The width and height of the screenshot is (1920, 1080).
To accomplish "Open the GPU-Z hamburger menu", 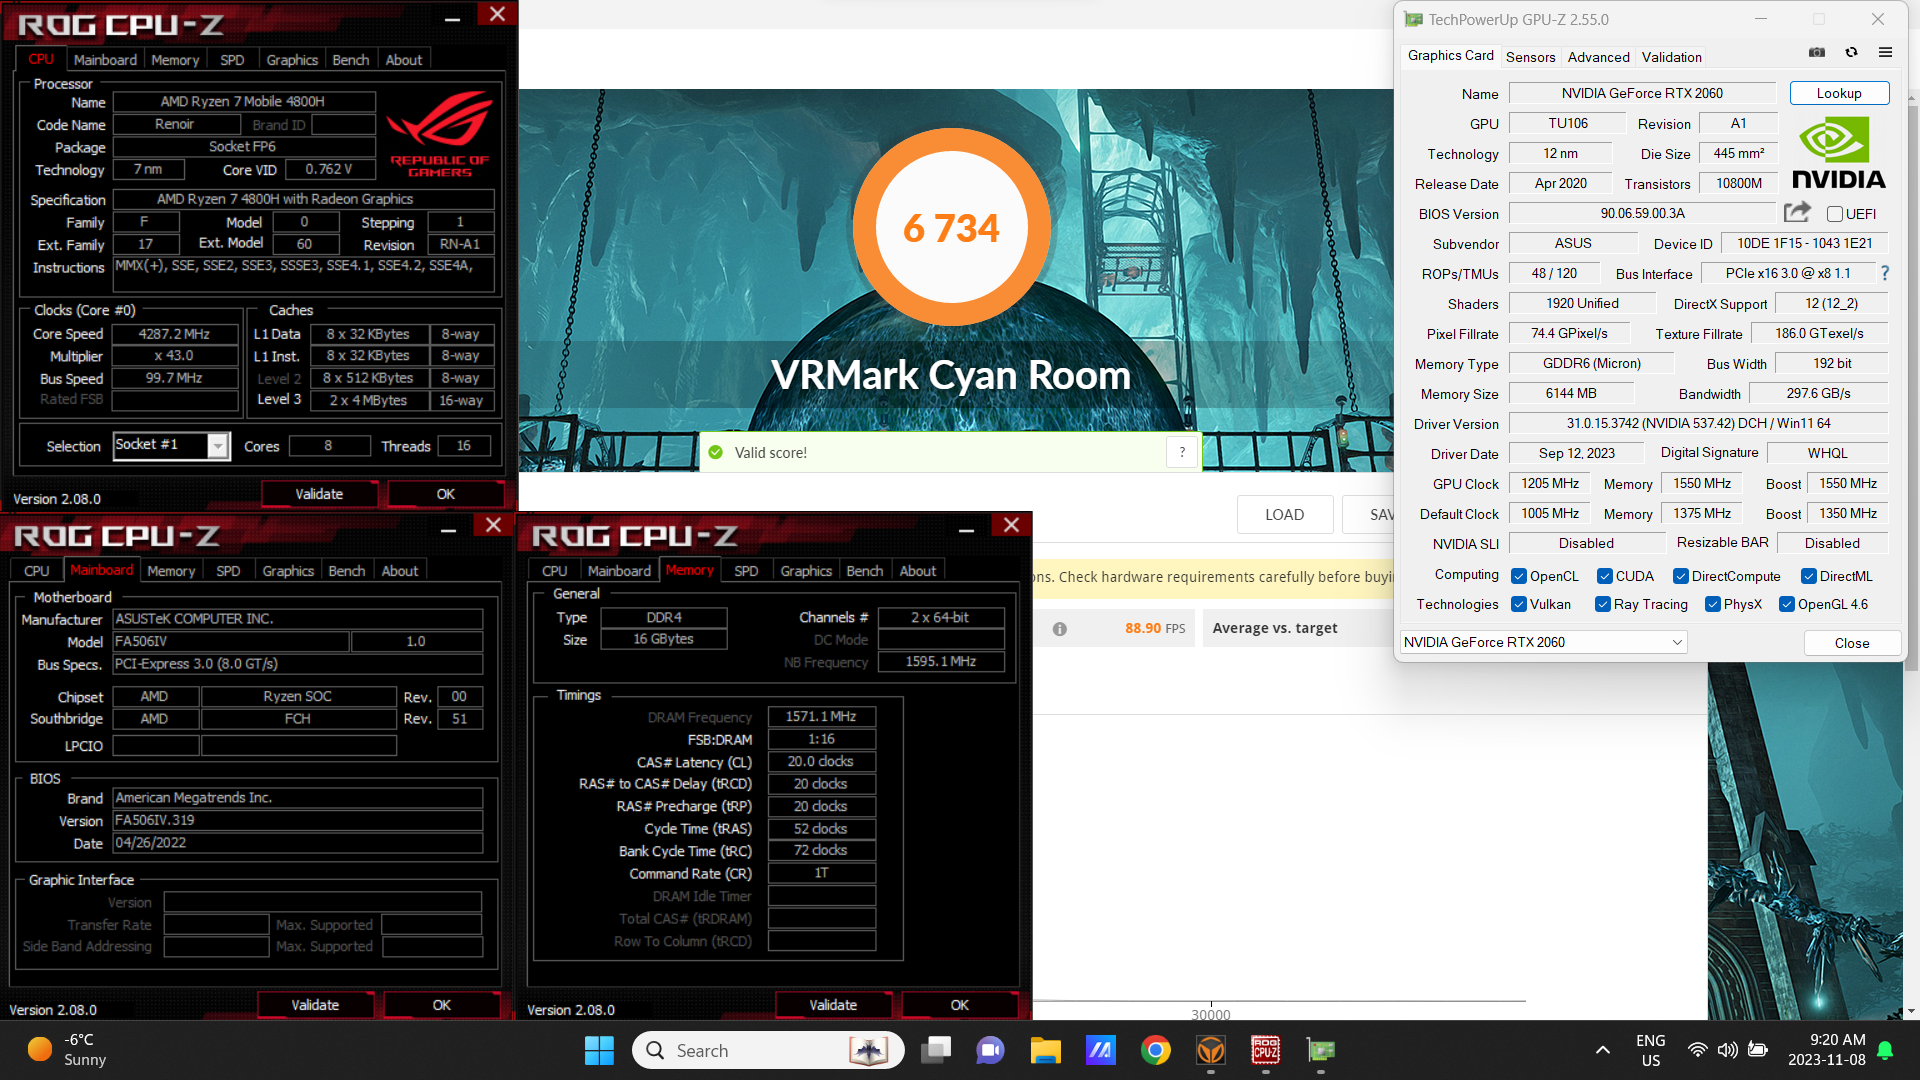I will (x=1885, y=53).
